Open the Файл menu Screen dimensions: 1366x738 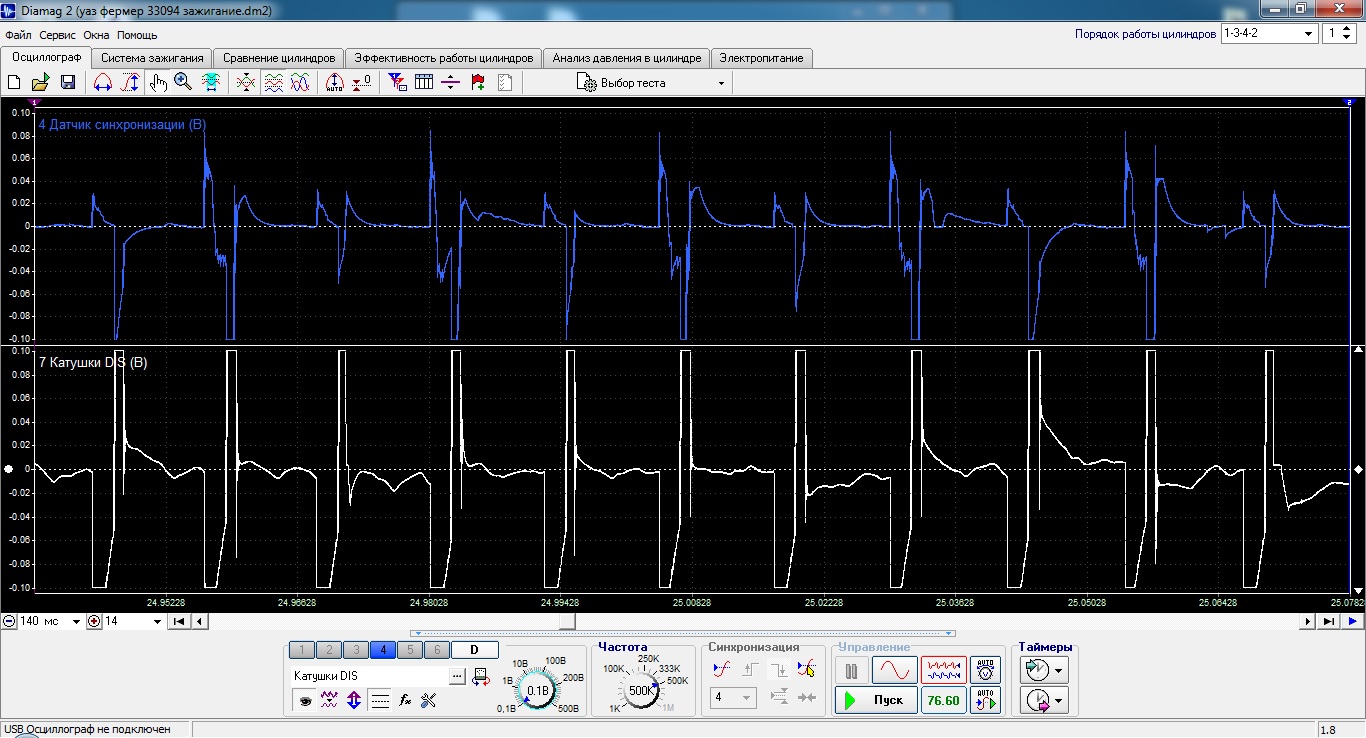click(17, 34)
